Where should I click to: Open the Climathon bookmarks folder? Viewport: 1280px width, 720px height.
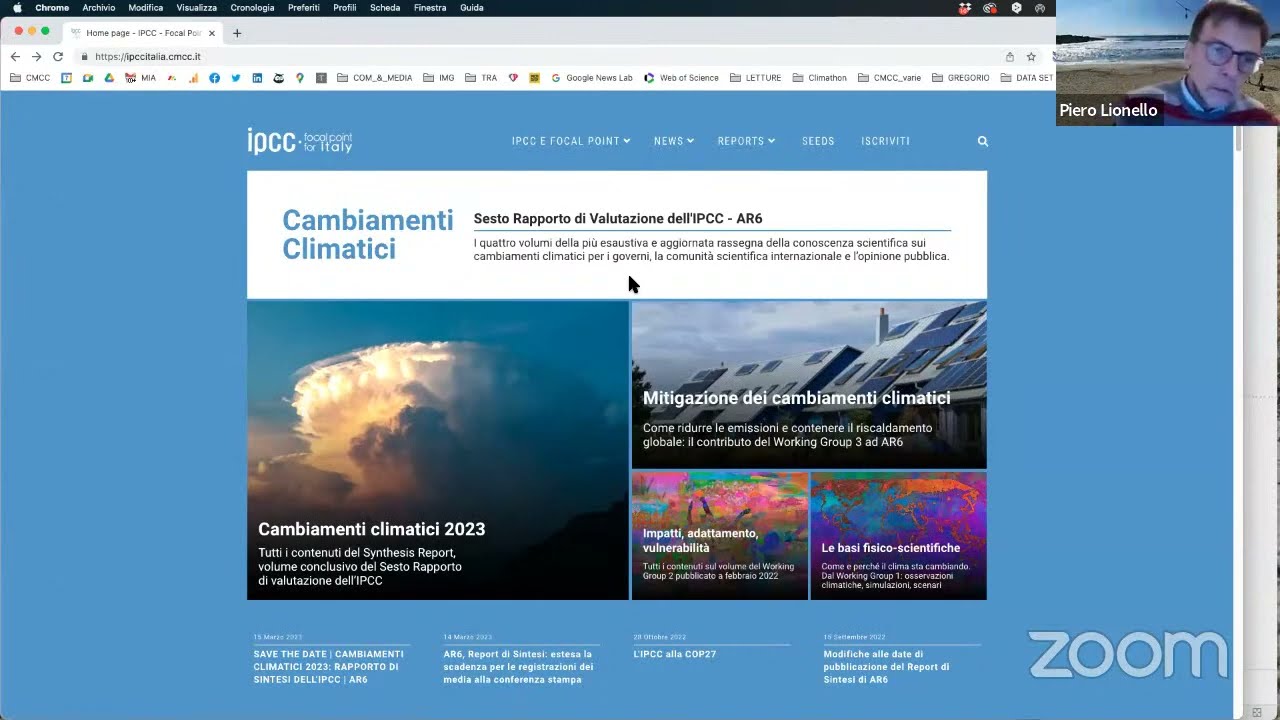820,78
